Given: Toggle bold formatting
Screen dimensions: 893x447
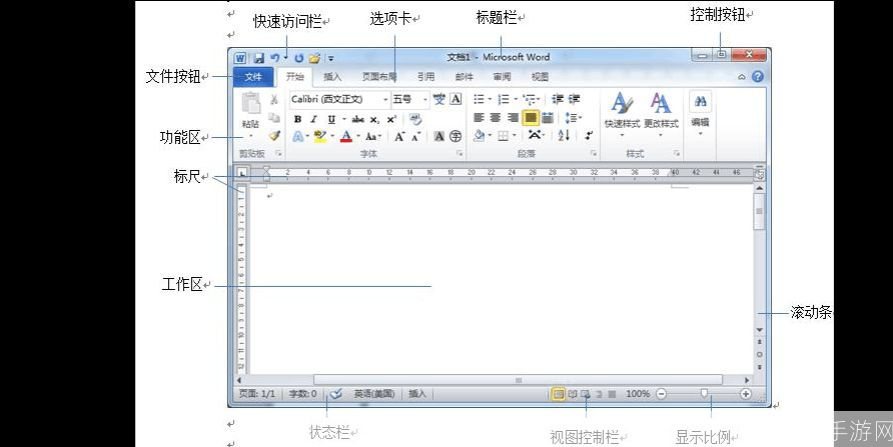Looking at the screenshot, I should [297, 120].
